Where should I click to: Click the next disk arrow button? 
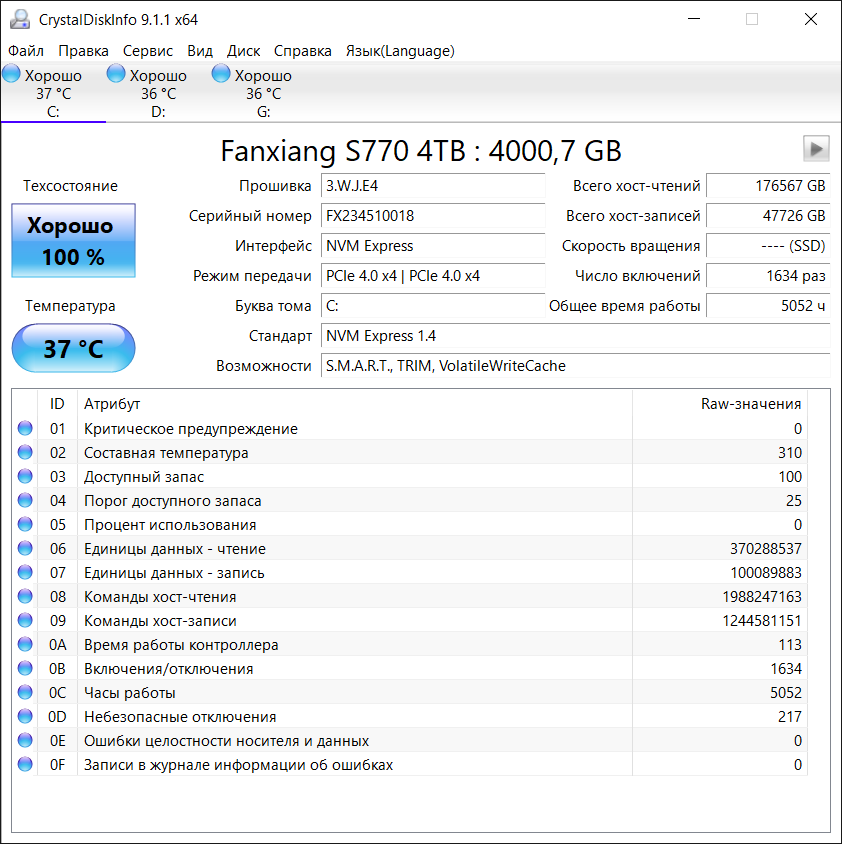tap(816, 149)
